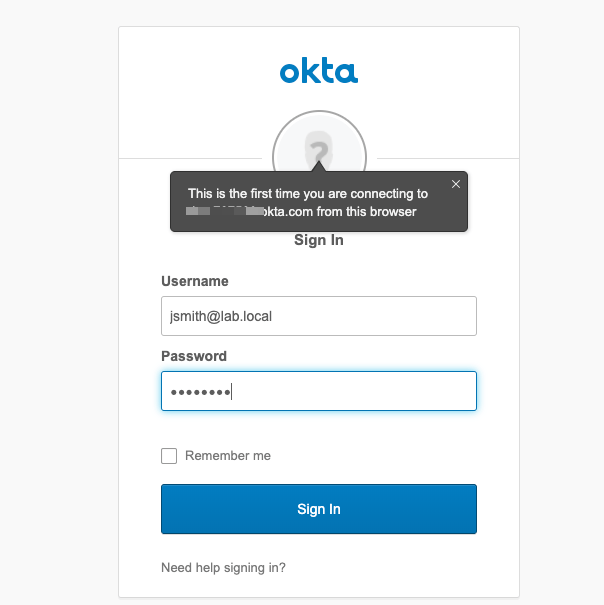Screen dimensions: 604x605
Task: Click the Password field label
Action: click(194, 356)
